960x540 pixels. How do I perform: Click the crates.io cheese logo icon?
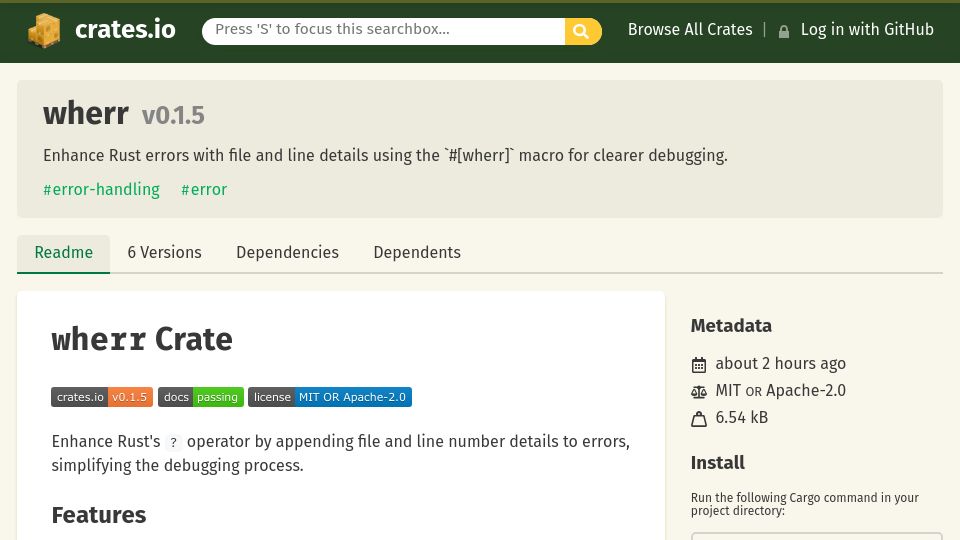44,30
